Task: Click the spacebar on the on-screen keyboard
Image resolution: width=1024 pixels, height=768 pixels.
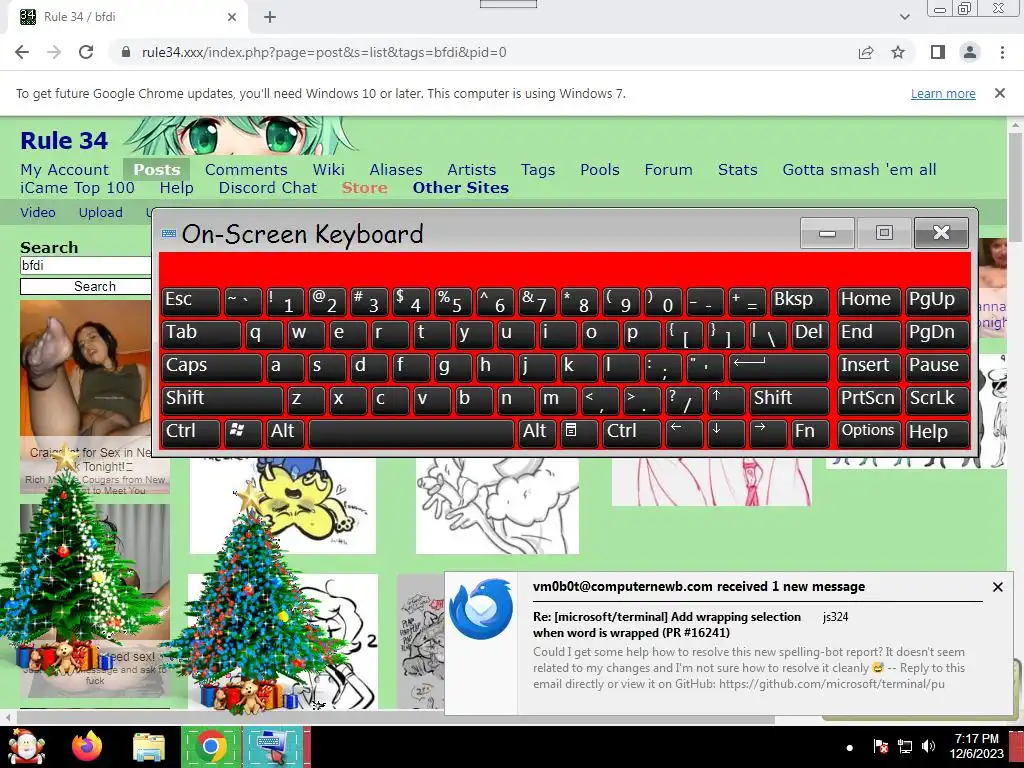Action: coord(411,432)
